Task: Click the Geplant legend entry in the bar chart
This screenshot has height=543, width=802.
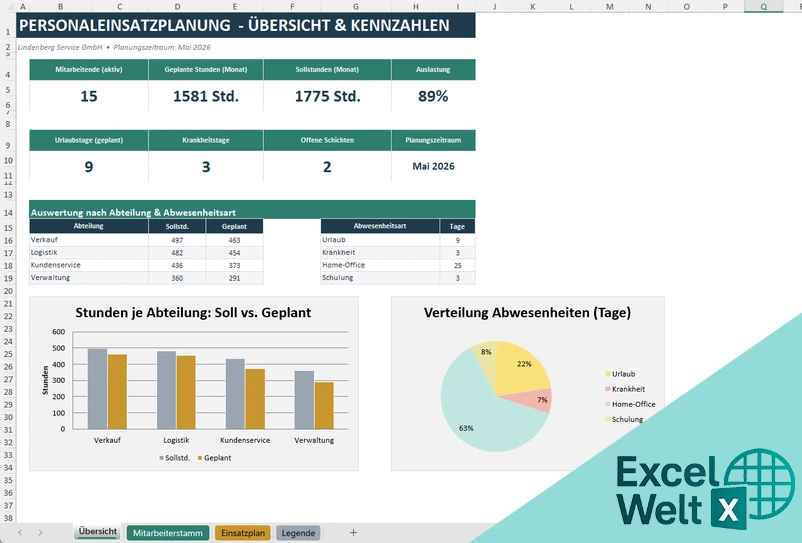Action: point(214,458)
